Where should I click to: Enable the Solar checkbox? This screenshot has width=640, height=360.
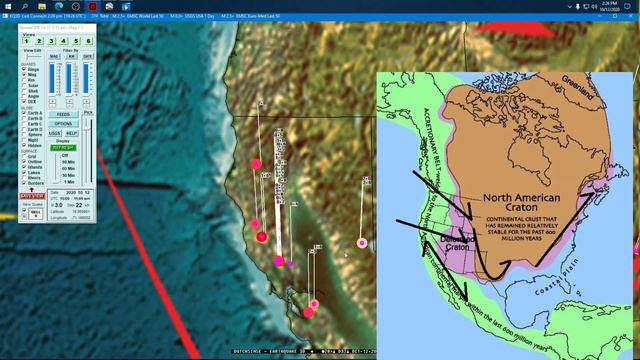tap(24, 85)
